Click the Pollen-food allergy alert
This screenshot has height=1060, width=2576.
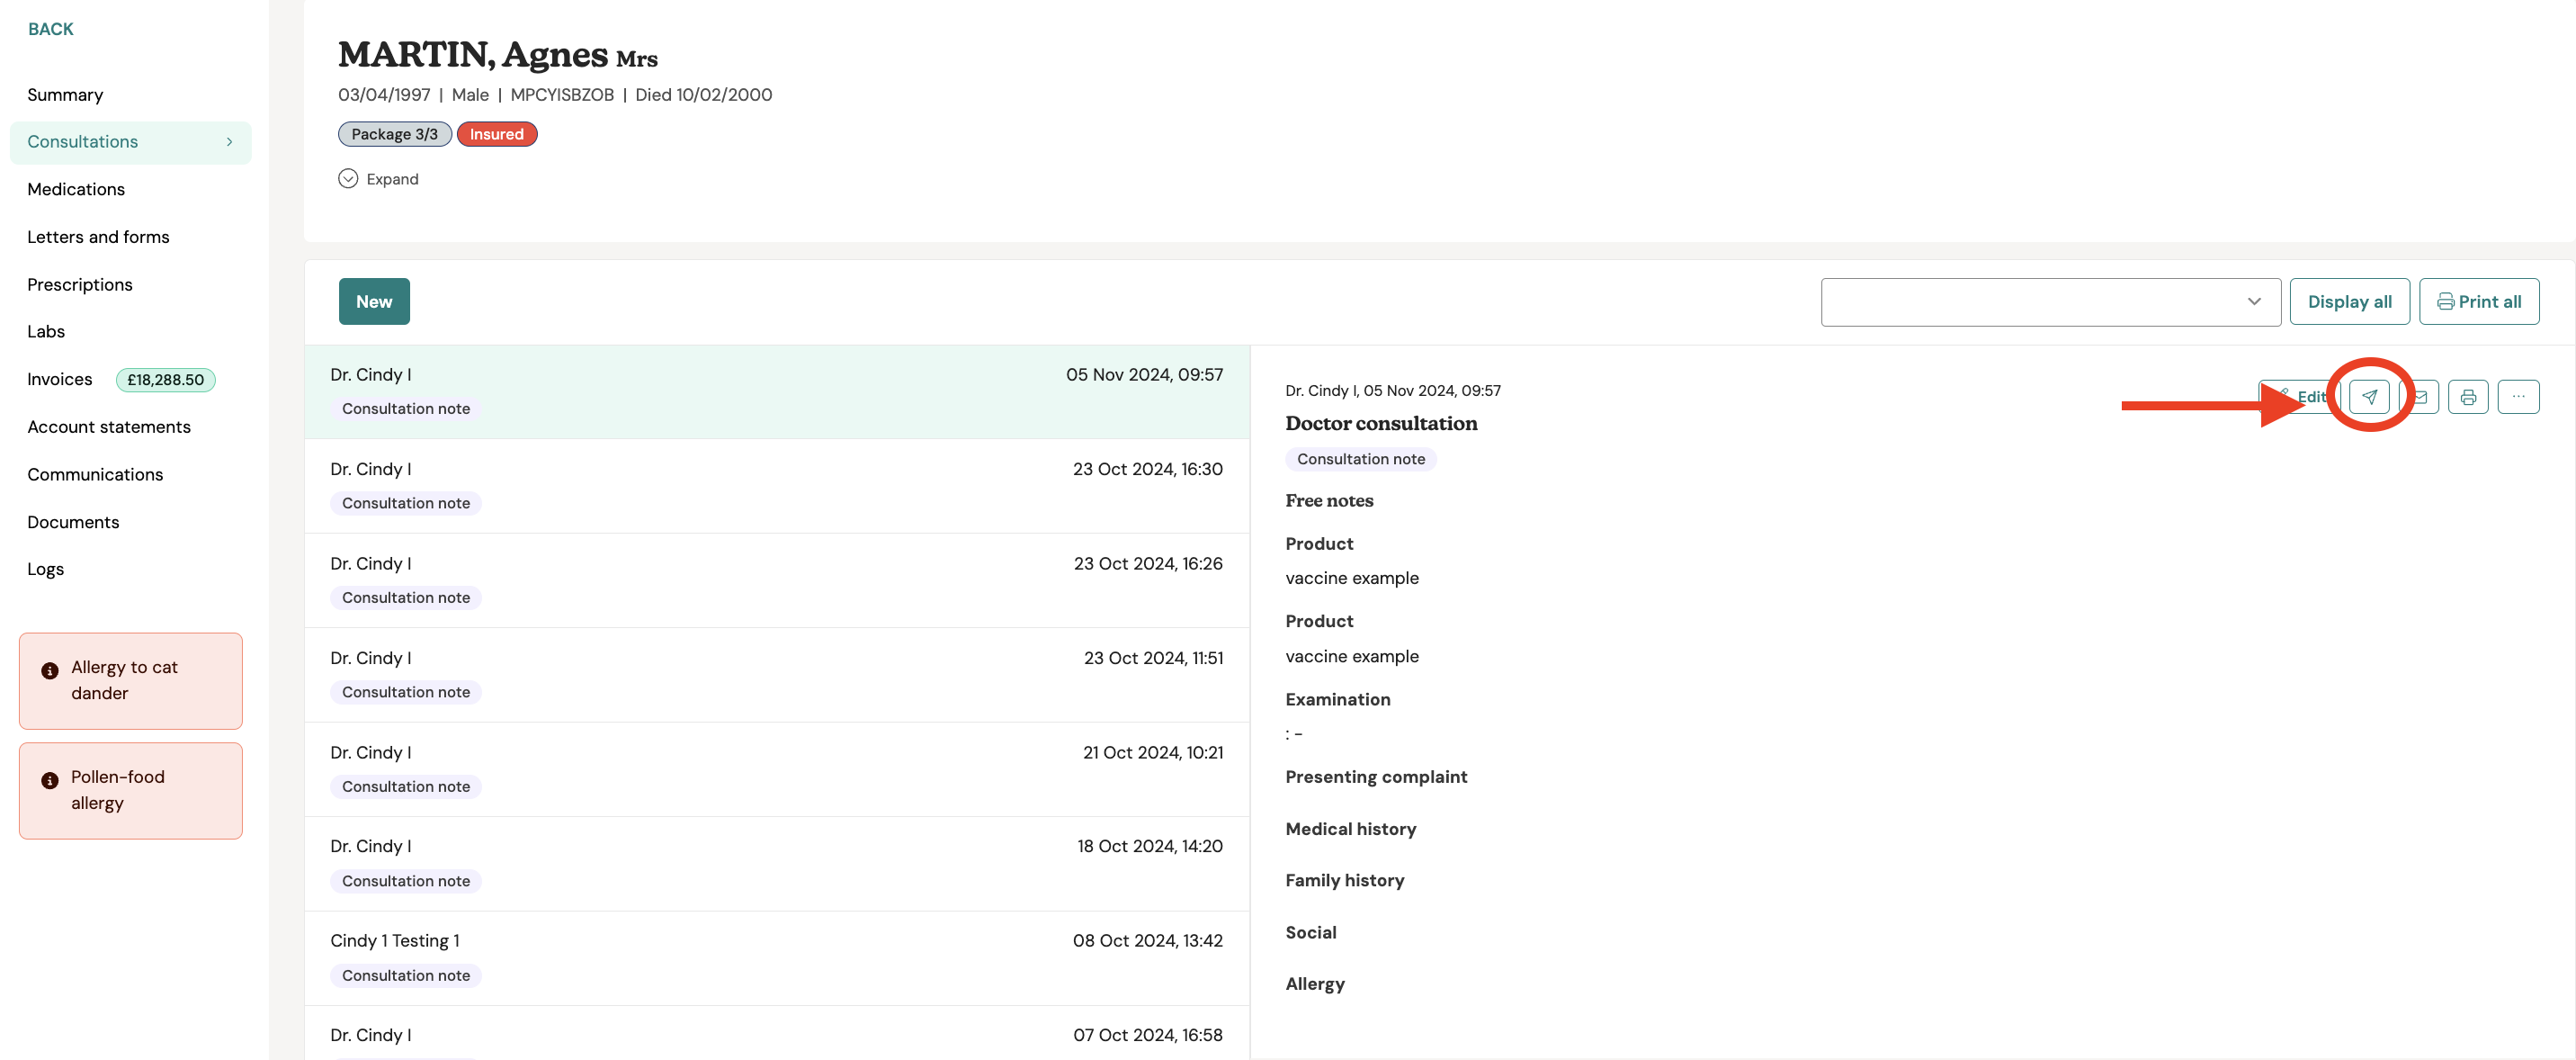point(131,790)
